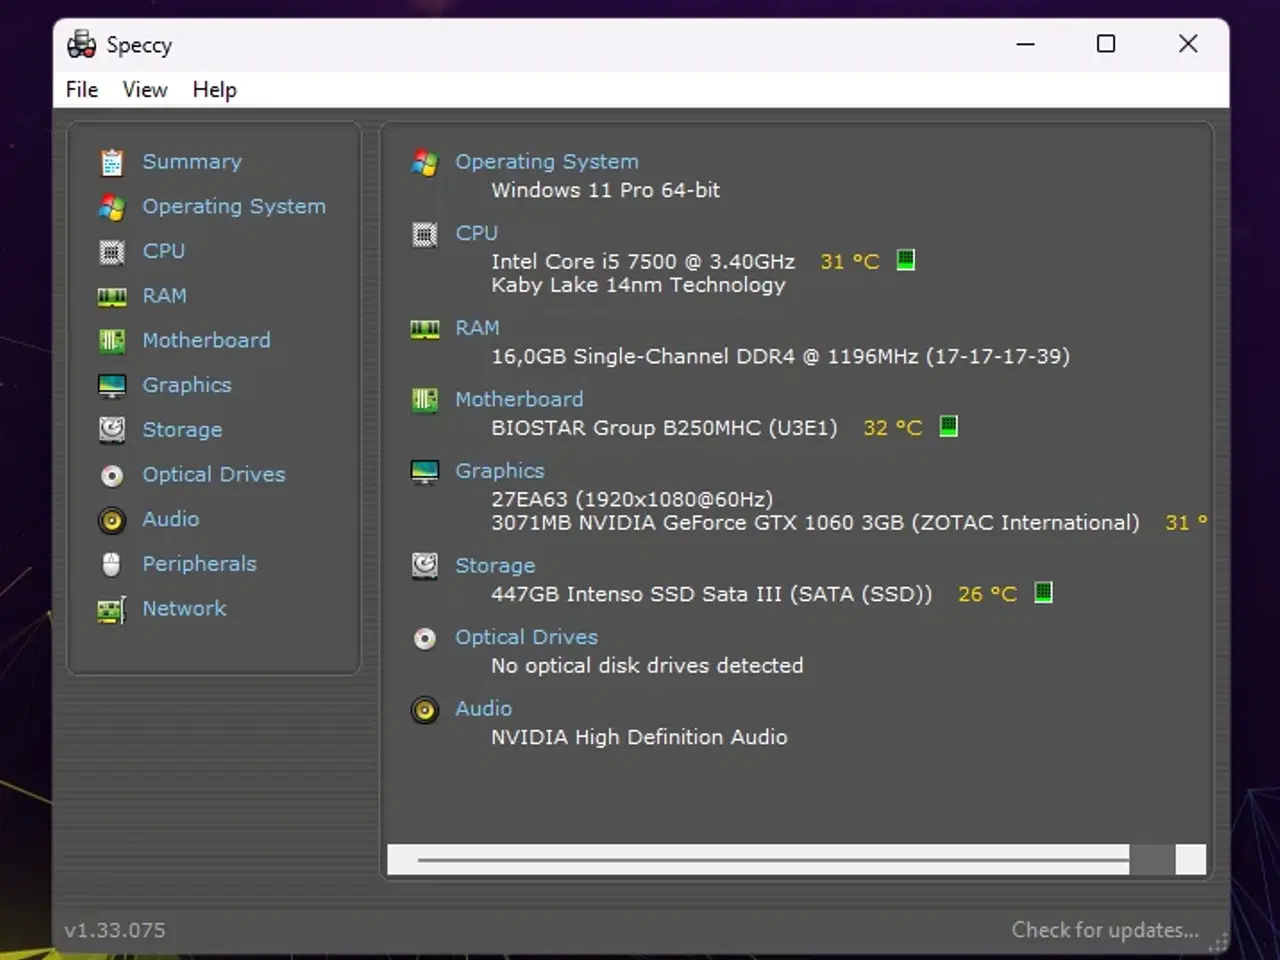Click the Graphics monitor icon in sidebar
The width and height of the screenshot is (1280, 960).
pos(112,386)
